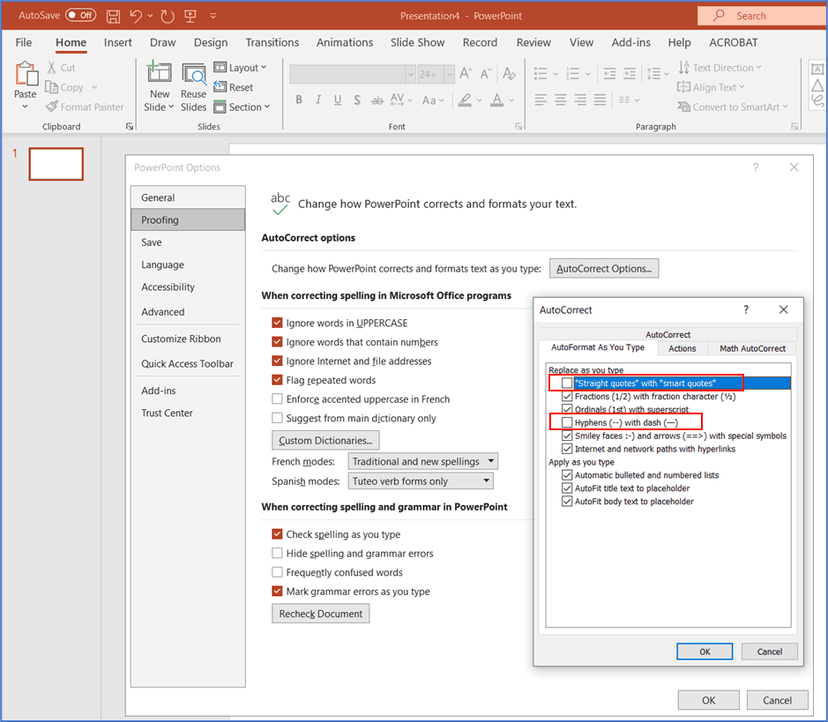The image size is (828, 722).
Task: Click the Start From Beginning presentation icon
Action: pos(189,16)
